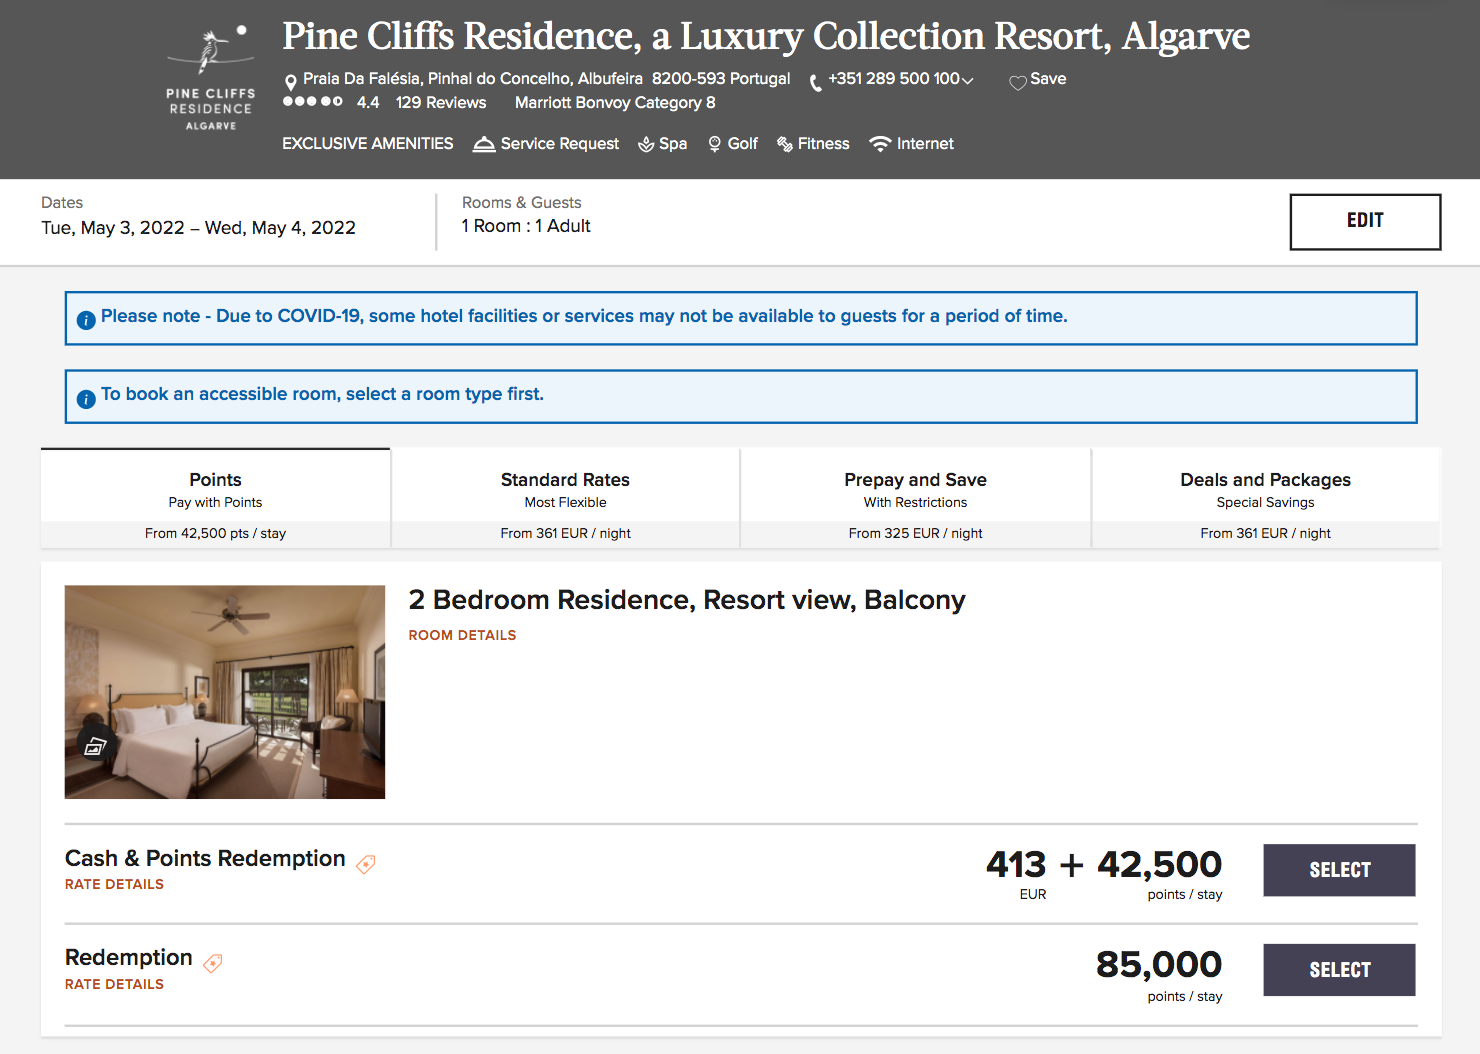Click the Pine Cliffs Residence logo
The width and height of the screenshot is (1480, 1054).
click(211, 79)
